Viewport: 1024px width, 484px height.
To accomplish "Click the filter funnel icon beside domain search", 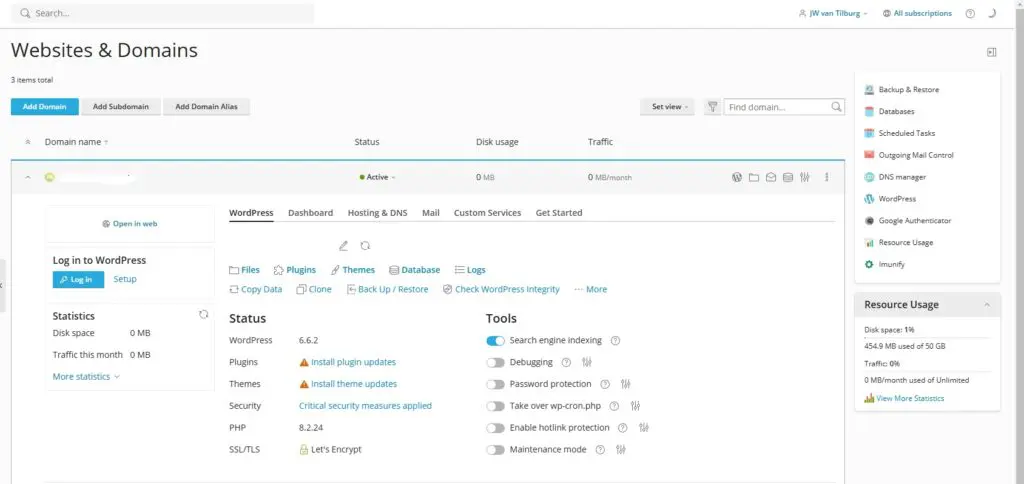I will click(712, 106).
